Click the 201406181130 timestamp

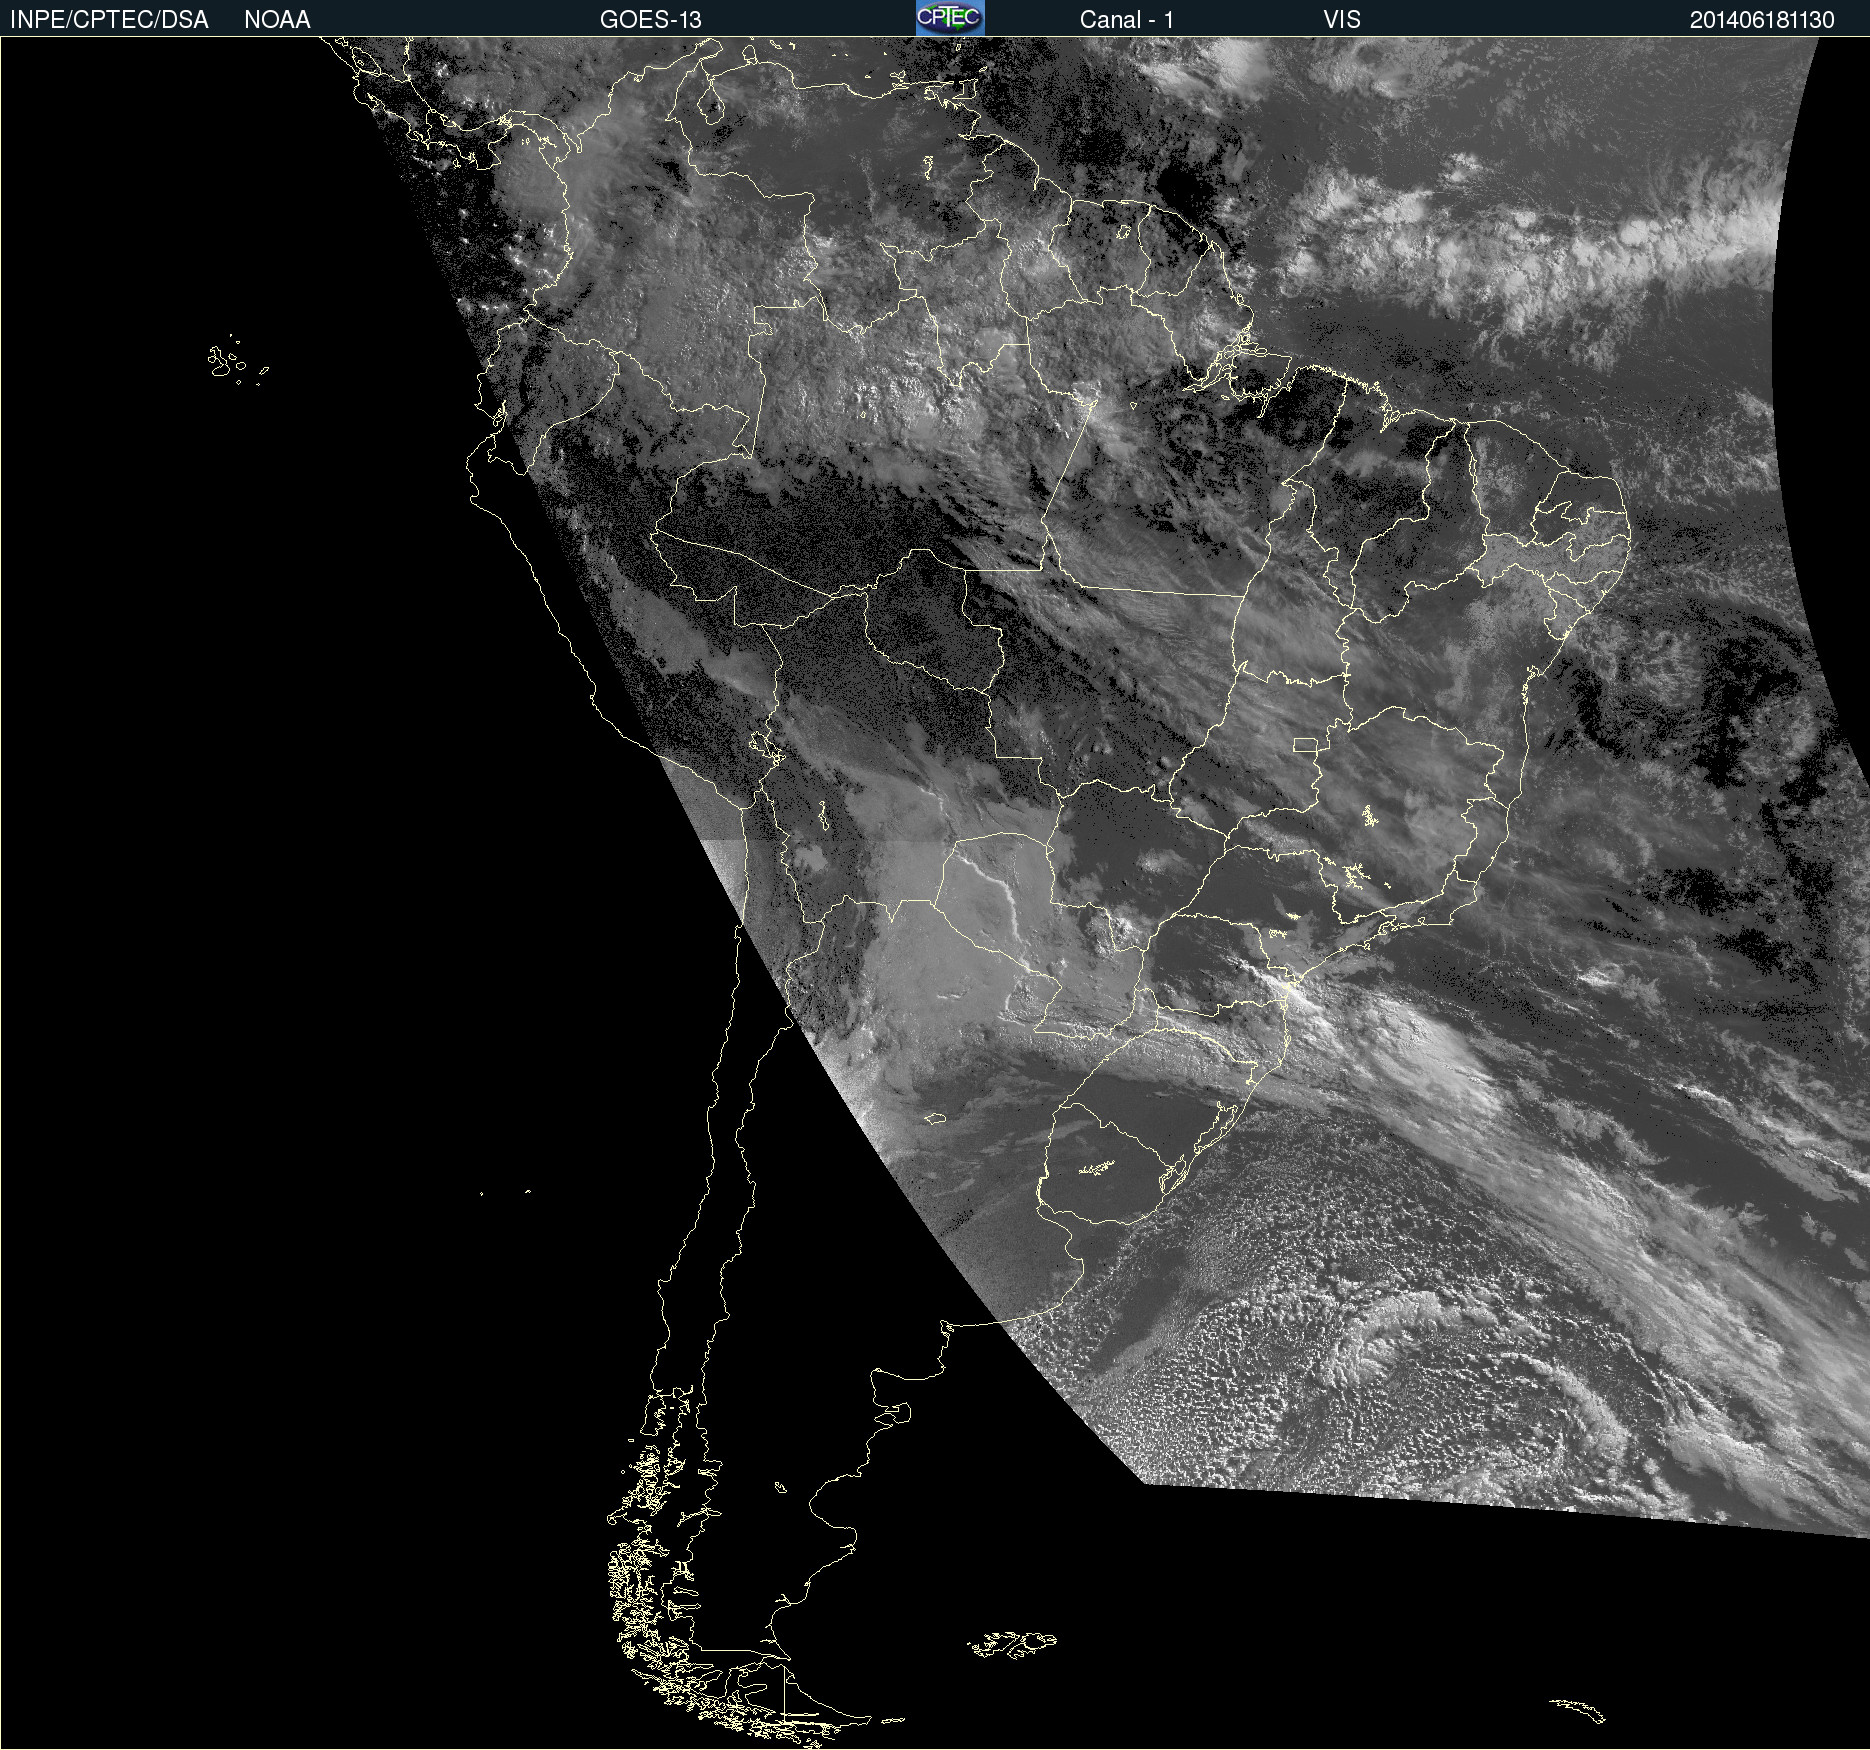coord(1762,20)
